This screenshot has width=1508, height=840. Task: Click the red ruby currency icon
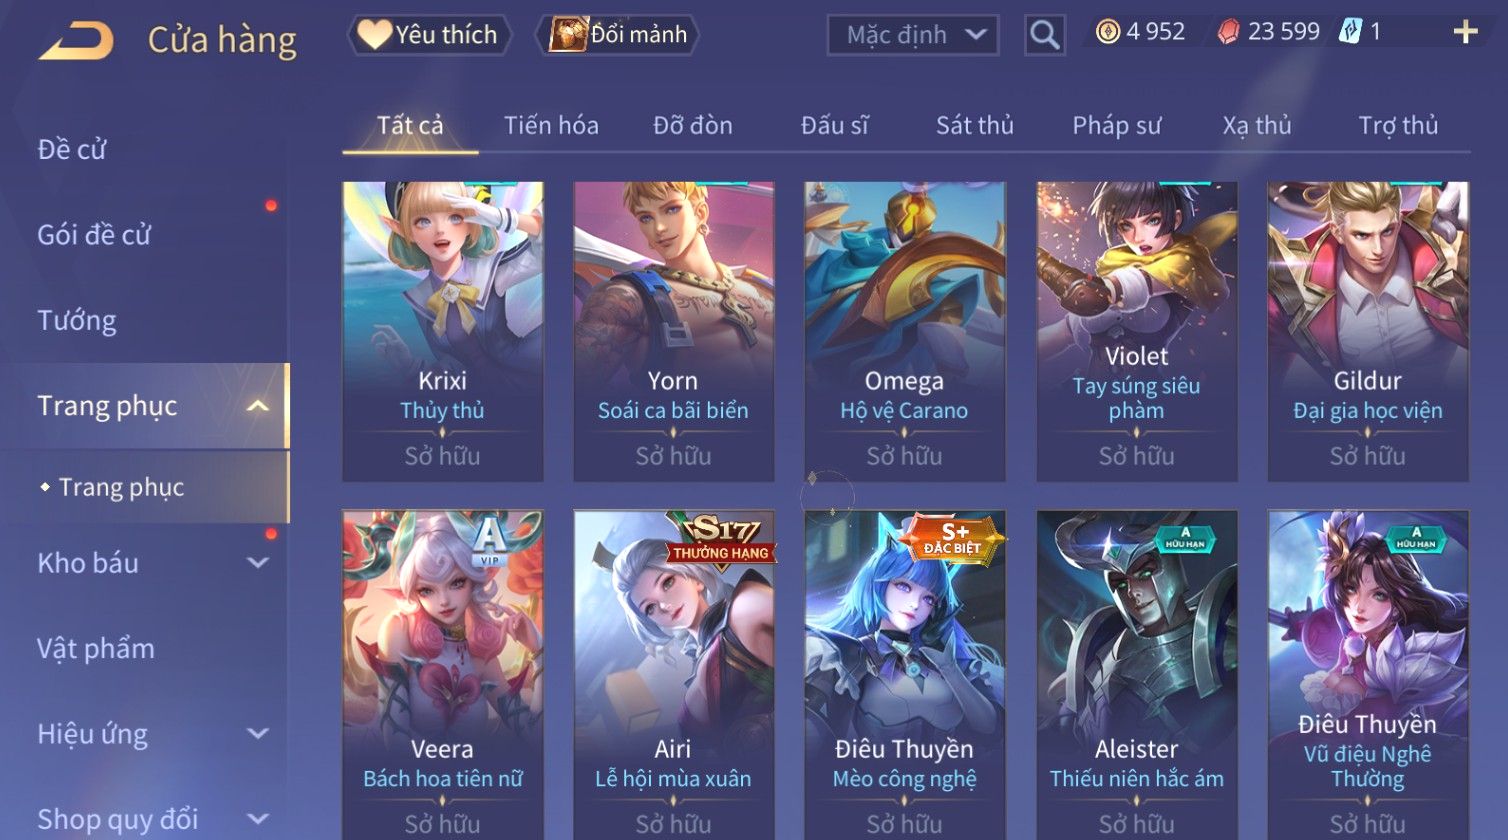(1228, 32)
